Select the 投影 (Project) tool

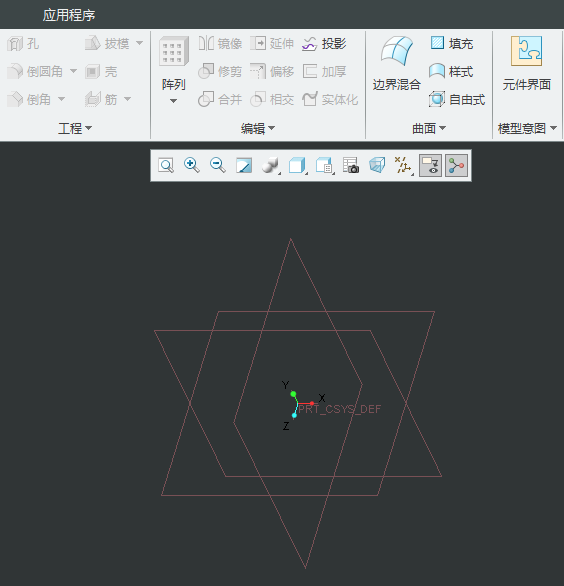[324, 44]
